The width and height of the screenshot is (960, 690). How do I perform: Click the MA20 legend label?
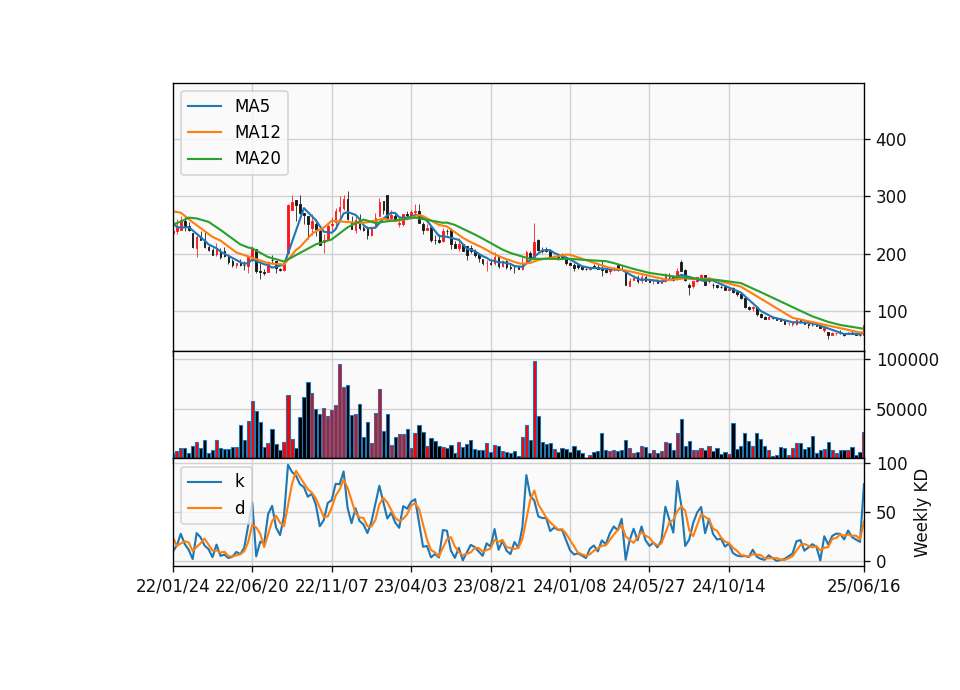[x=257, y=158]
